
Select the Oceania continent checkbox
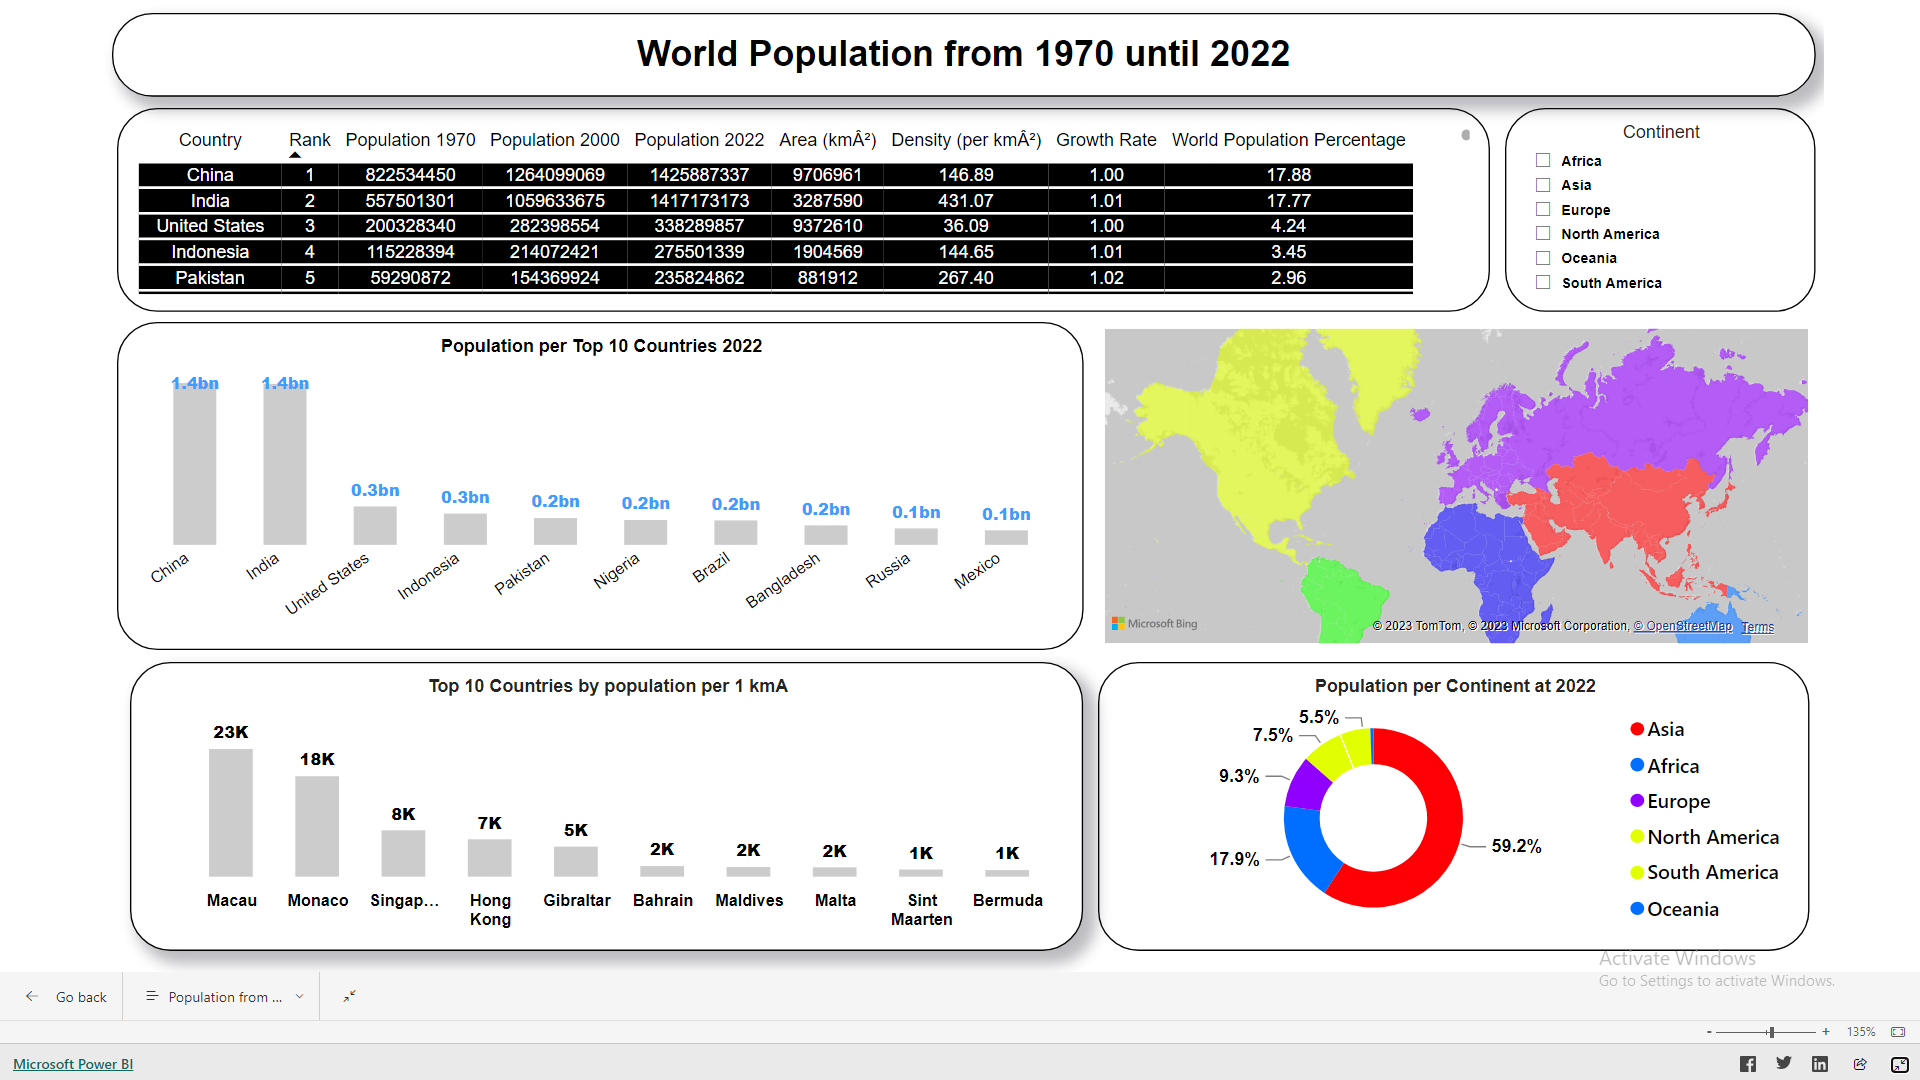pos(1543,258)
